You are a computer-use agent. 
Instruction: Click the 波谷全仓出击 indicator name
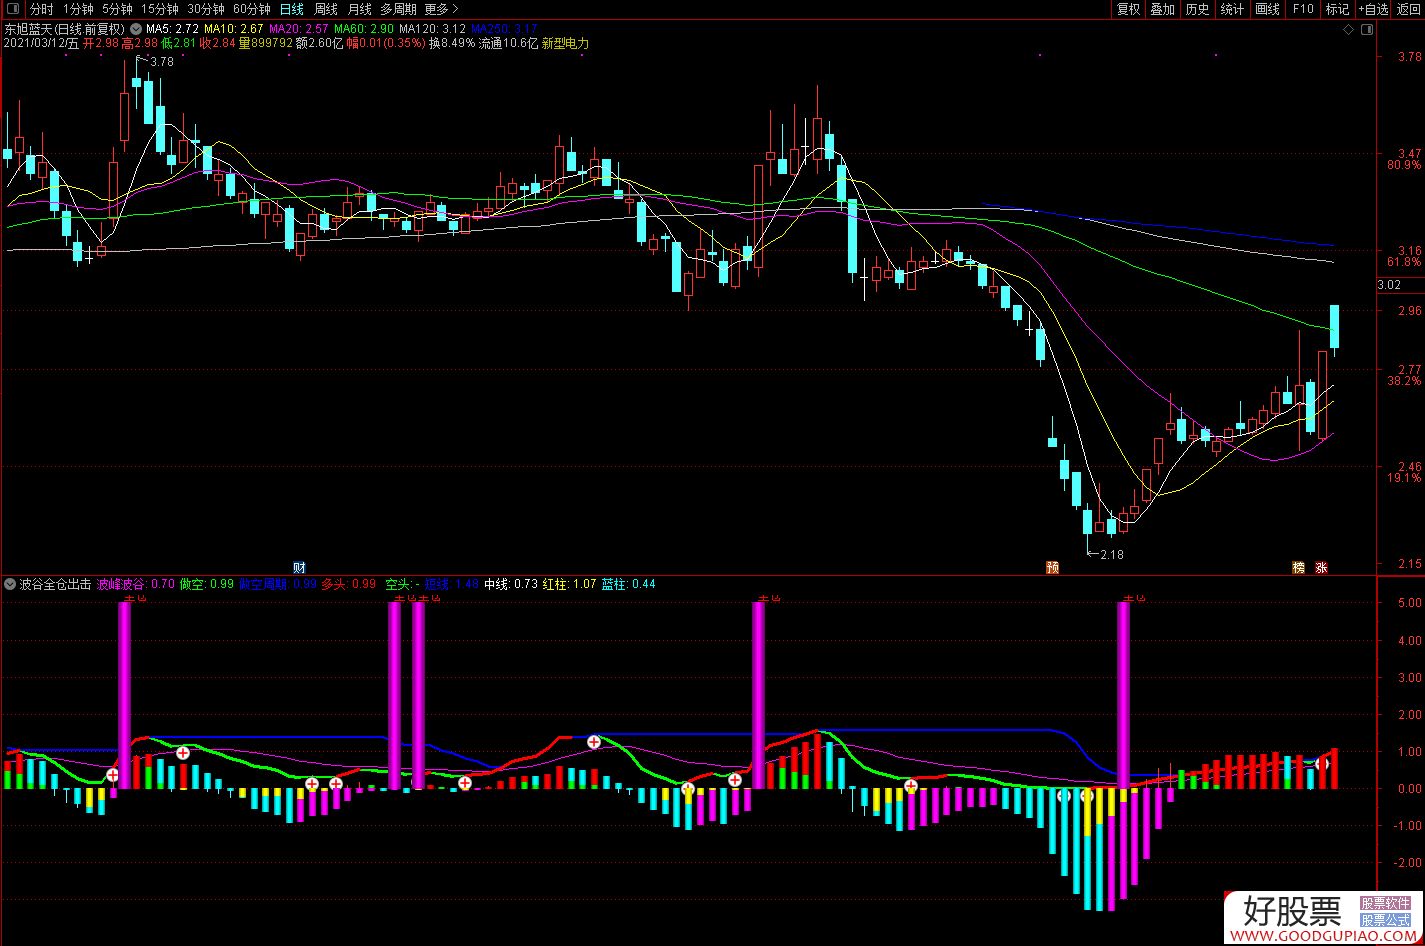pos(56,583)
